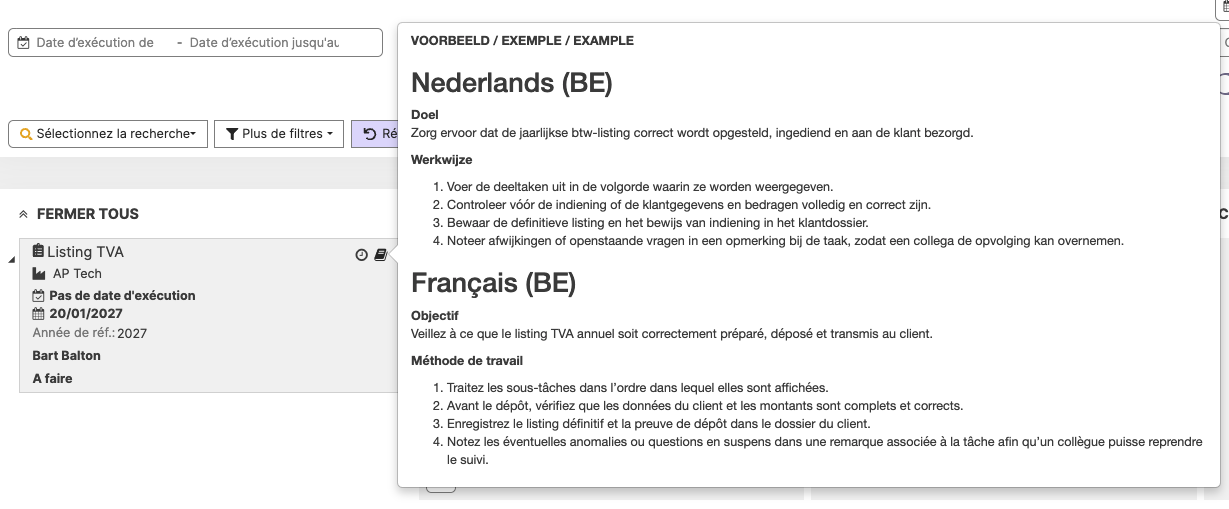The image size is (1229, 509).
Task: Open the Listing TVA task title
Action: 85,252
